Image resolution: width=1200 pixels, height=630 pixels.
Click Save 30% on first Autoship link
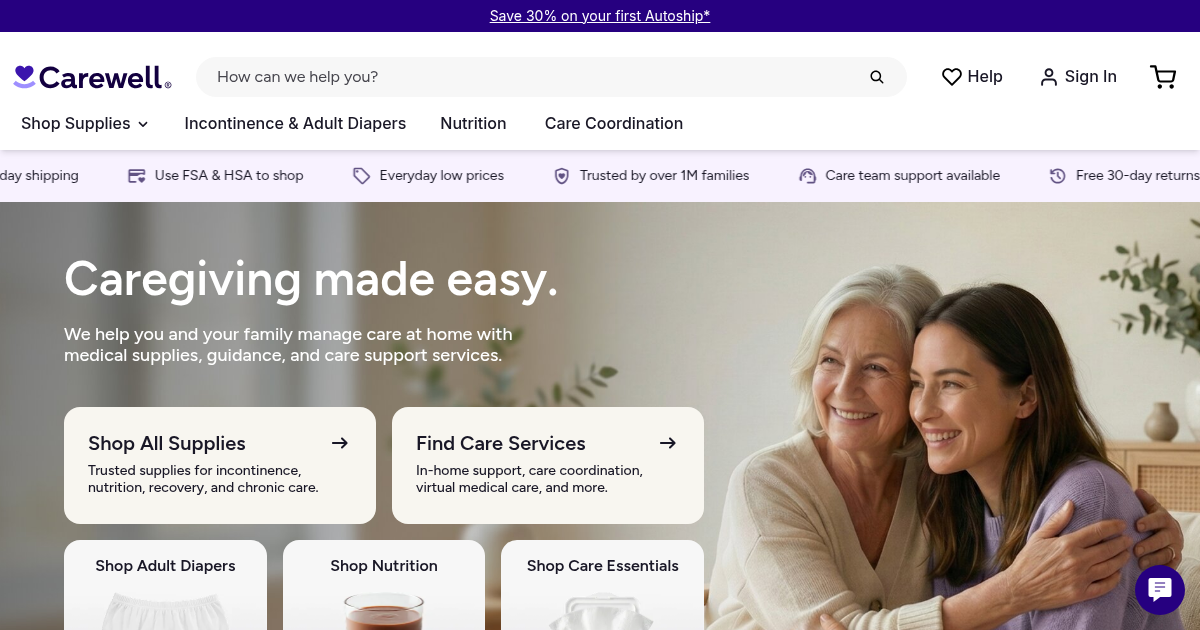600,16
